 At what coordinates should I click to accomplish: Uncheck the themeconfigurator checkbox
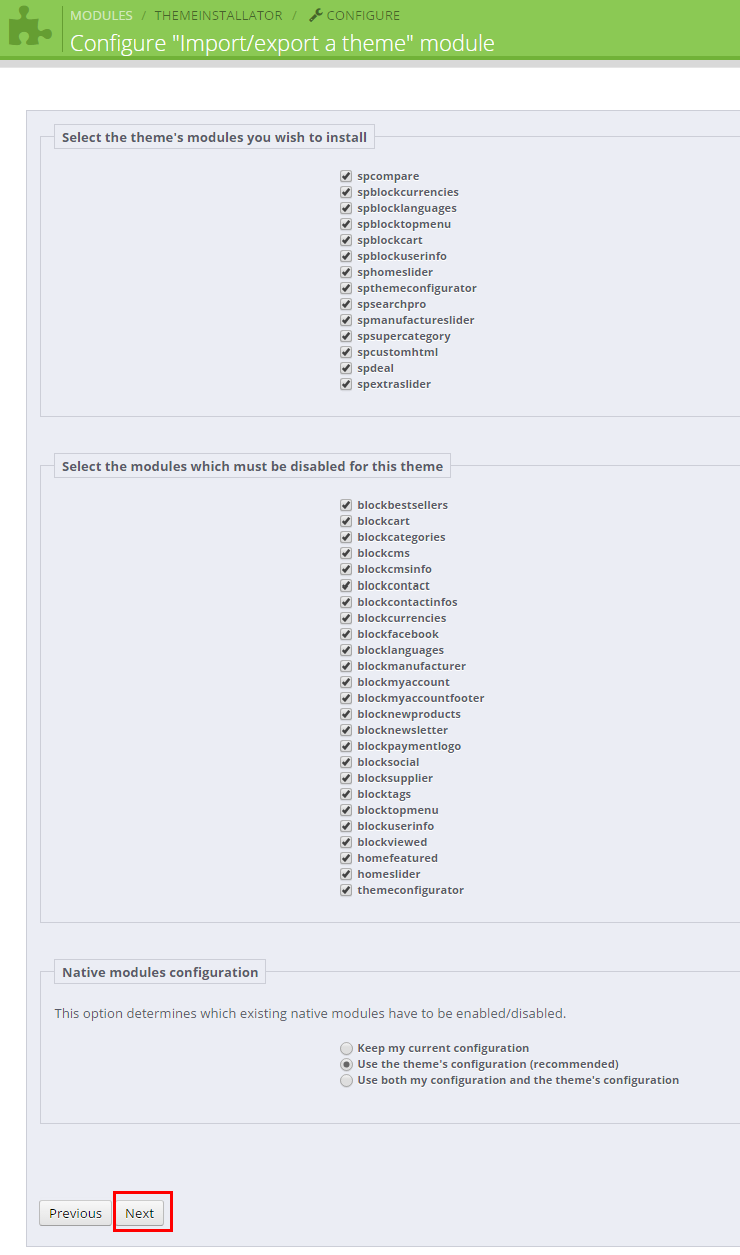[346, 890]
